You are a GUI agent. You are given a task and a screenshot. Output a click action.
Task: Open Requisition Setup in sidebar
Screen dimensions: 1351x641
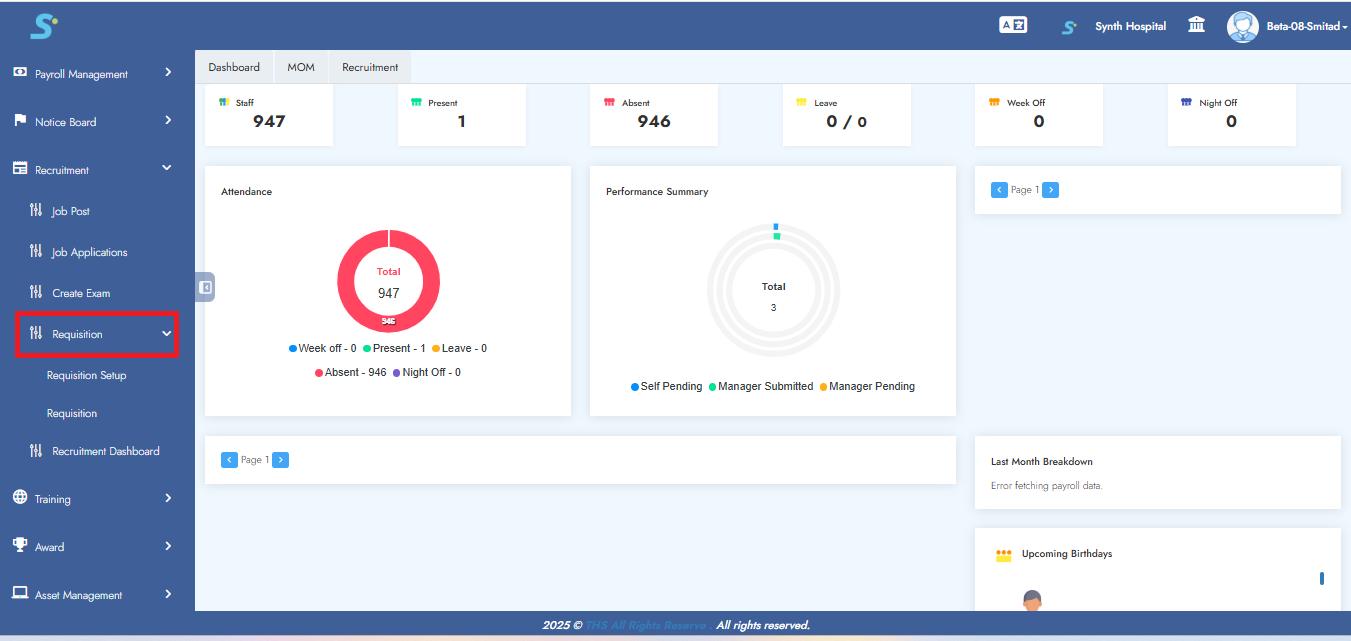[87, 376]
